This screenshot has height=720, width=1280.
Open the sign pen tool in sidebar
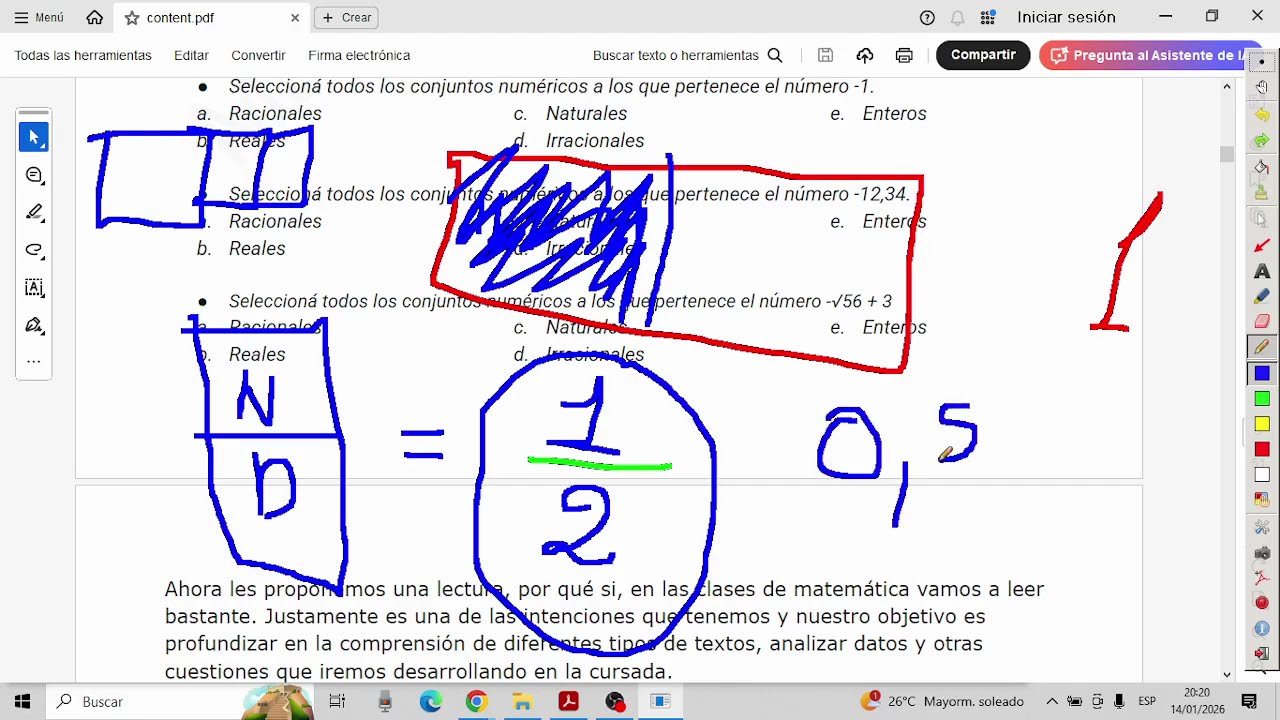tap(34, 325)
